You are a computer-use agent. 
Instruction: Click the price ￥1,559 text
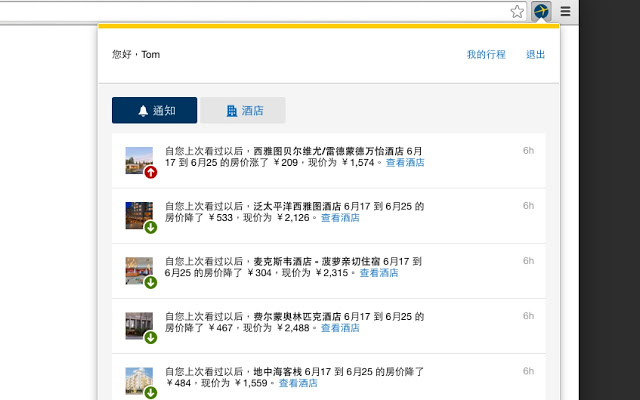pyautogui.click(x=251, y=383)
